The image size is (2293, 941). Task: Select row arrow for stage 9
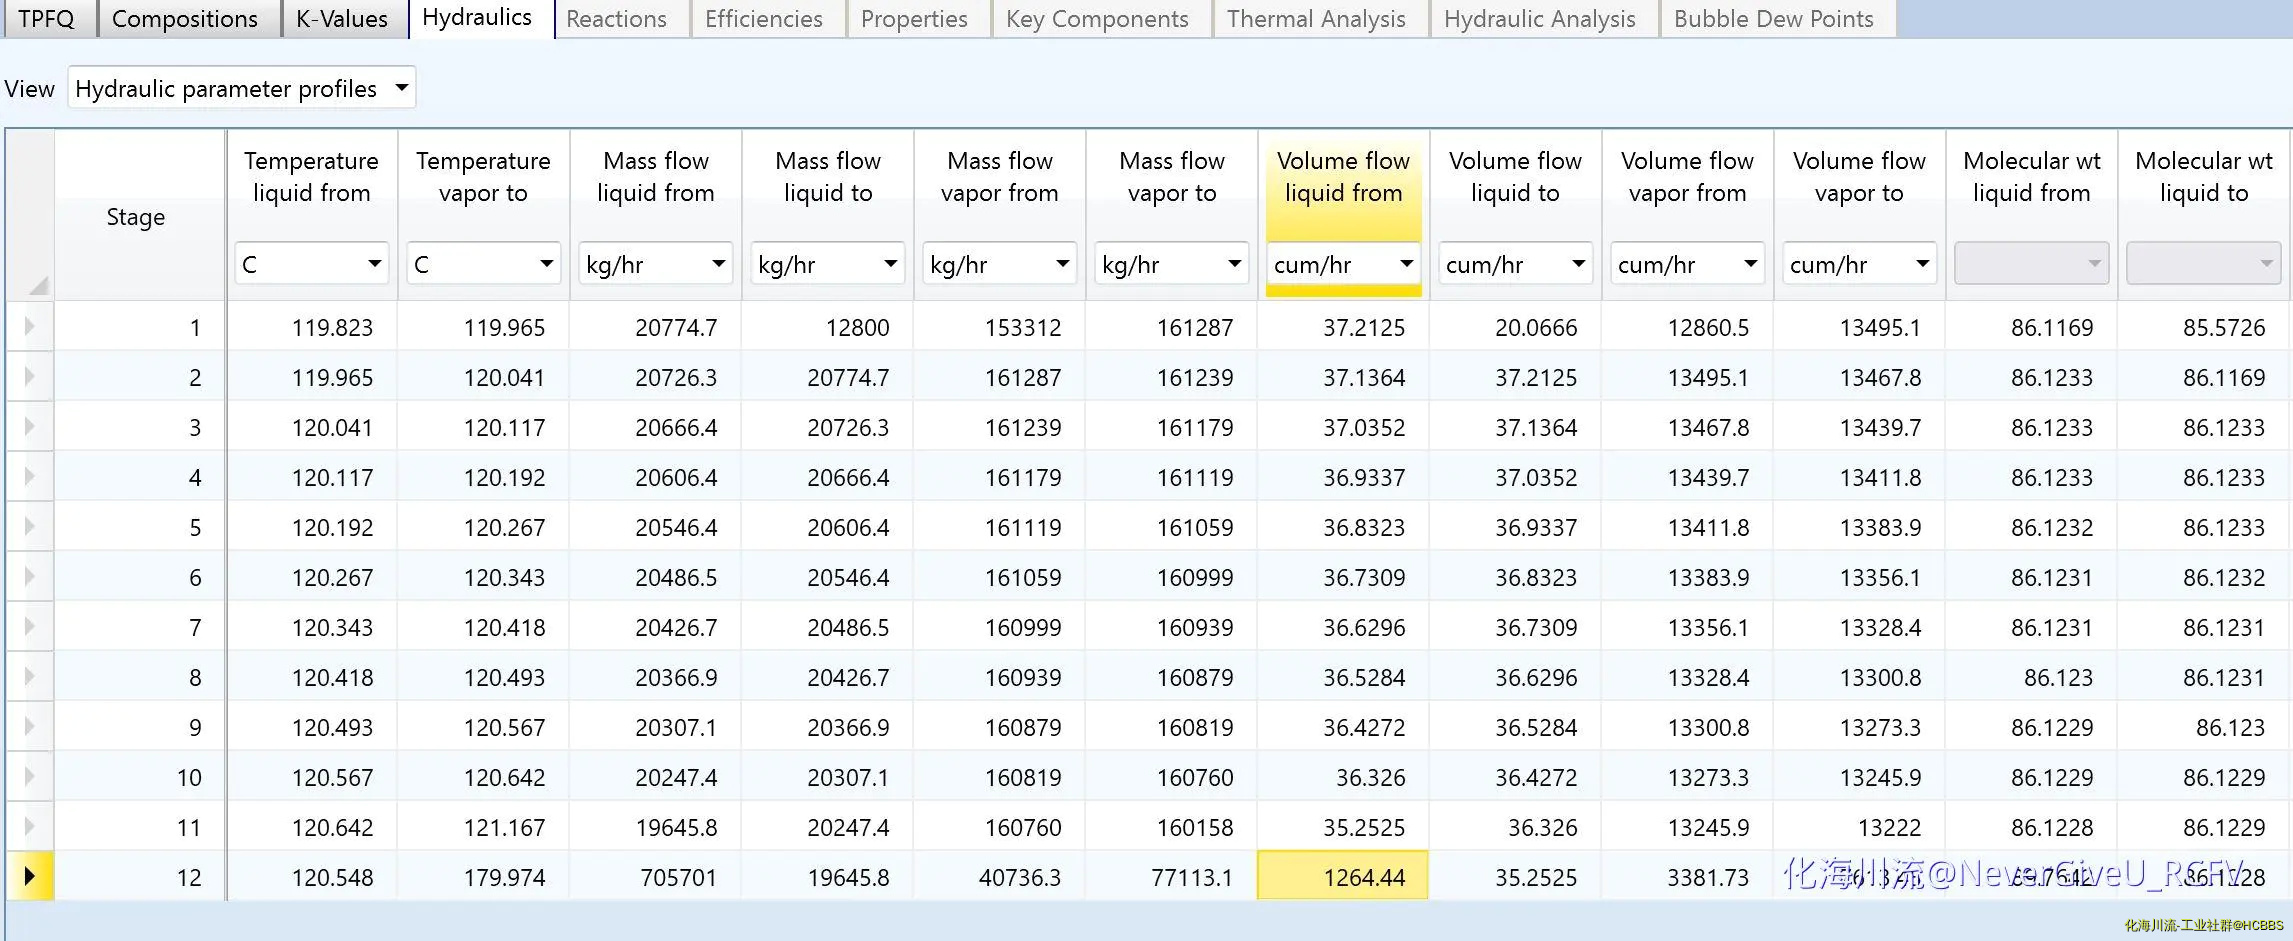(x=30, y=726)
